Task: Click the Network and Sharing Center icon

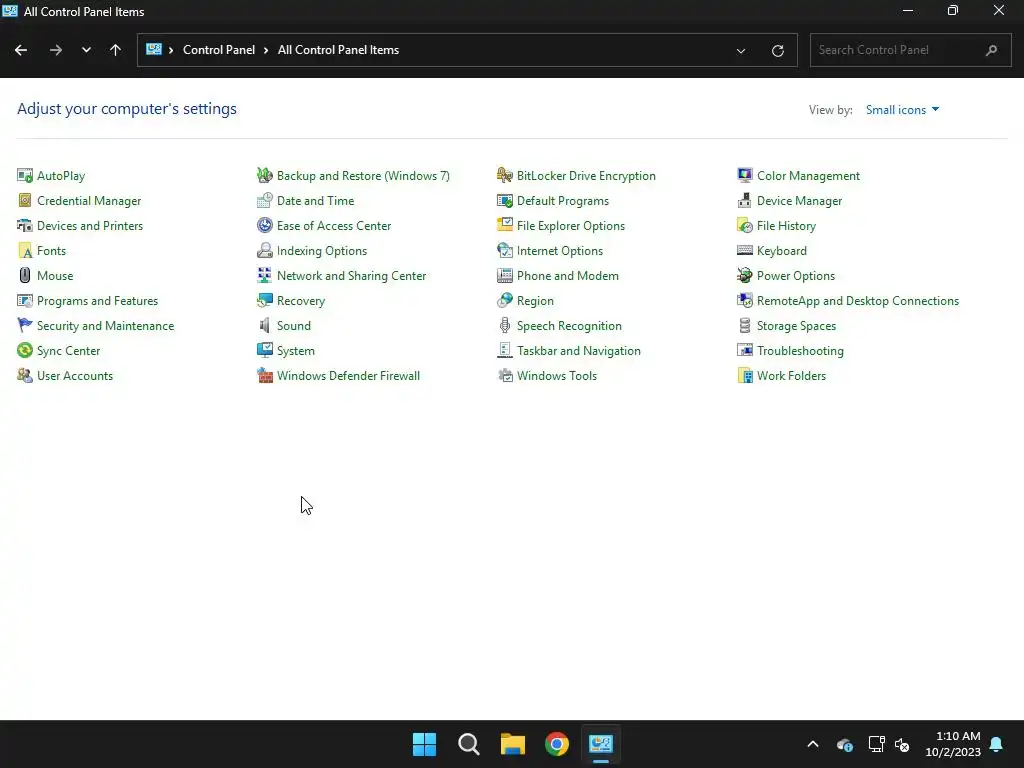Action: (264, 276)
